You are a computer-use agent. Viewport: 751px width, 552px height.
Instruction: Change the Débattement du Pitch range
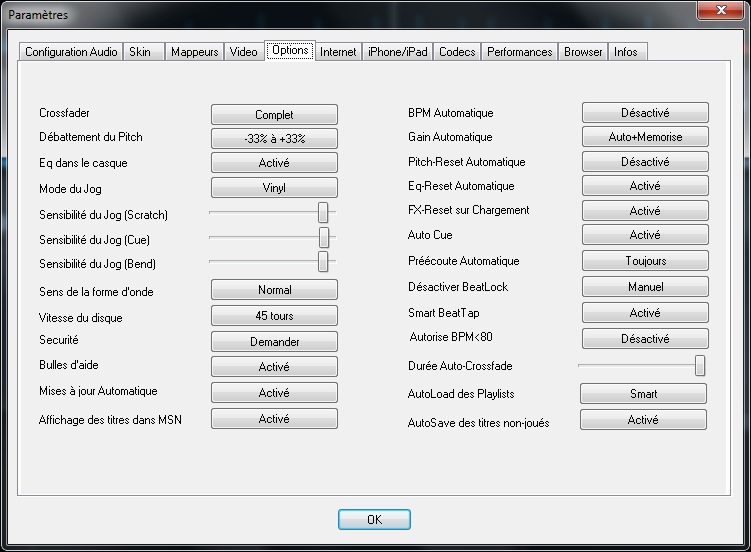point(274,139)
